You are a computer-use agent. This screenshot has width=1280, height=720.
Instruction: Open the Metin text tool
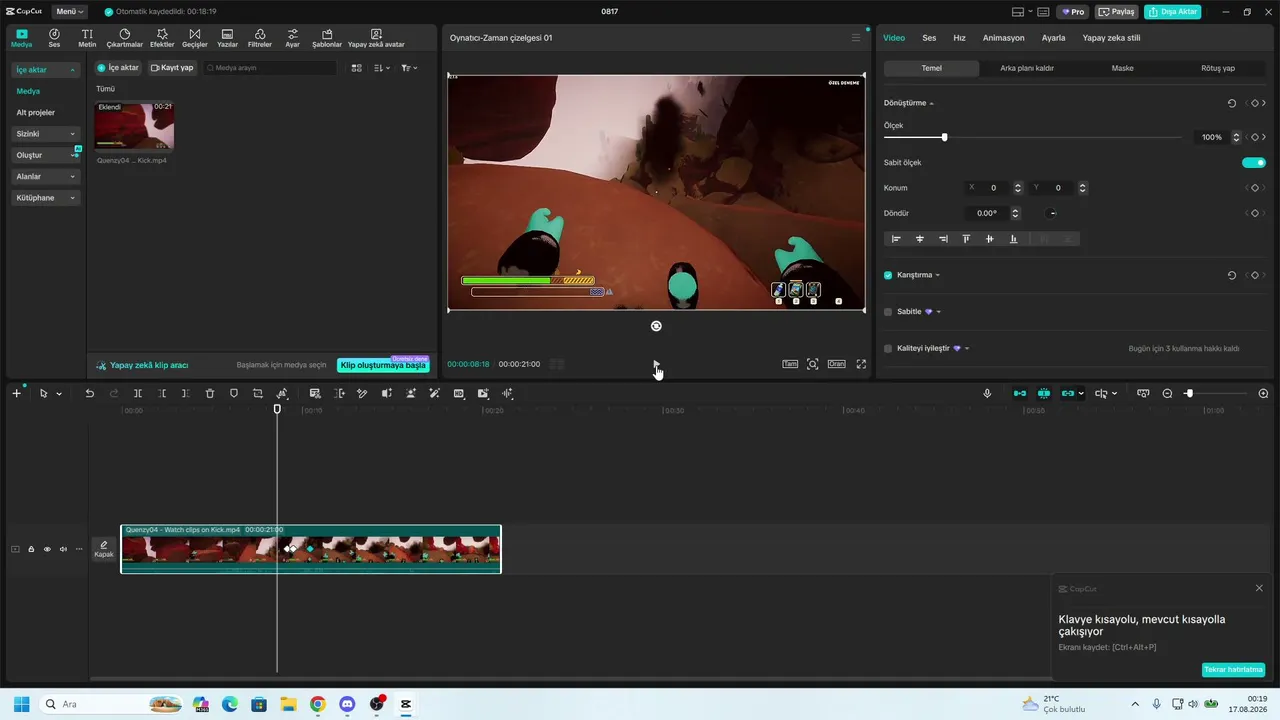tap(87, 38)
